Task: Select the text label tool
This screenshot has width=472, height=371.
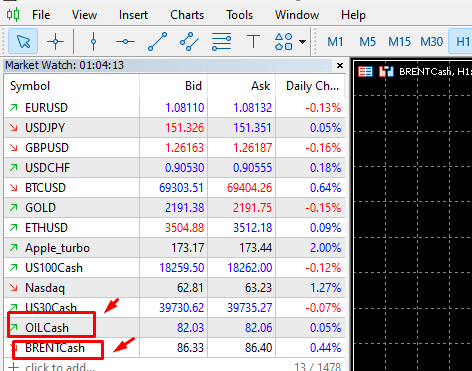Action: click(x=253, y=42)
